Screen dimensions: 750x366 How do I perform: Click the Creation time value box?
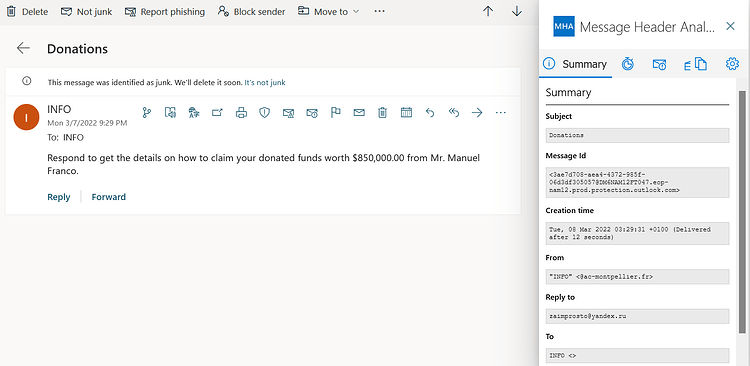[x=637, y=233]
